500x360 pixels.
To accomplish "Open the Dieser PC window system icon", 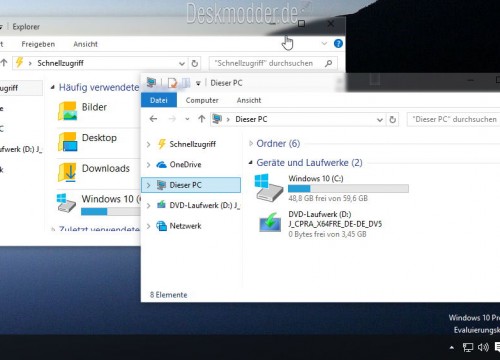I will pyautogui.click(x=151, y=82).
